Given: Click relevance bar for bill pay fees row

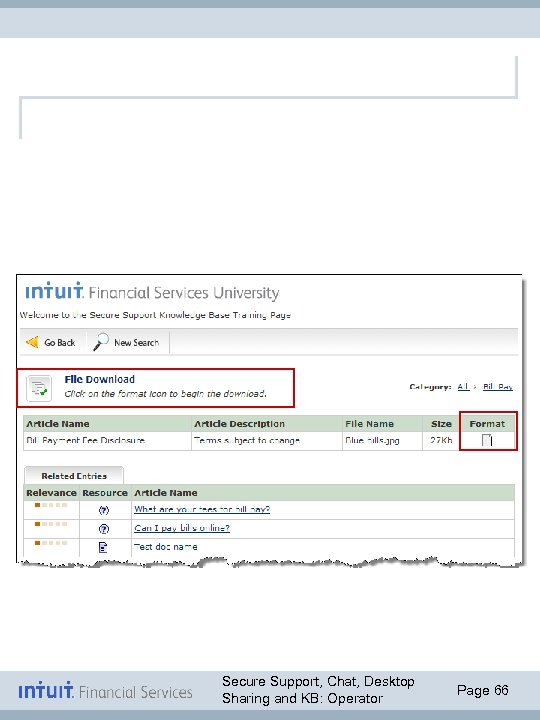Looking at the screenshot, I should [51, 505].
